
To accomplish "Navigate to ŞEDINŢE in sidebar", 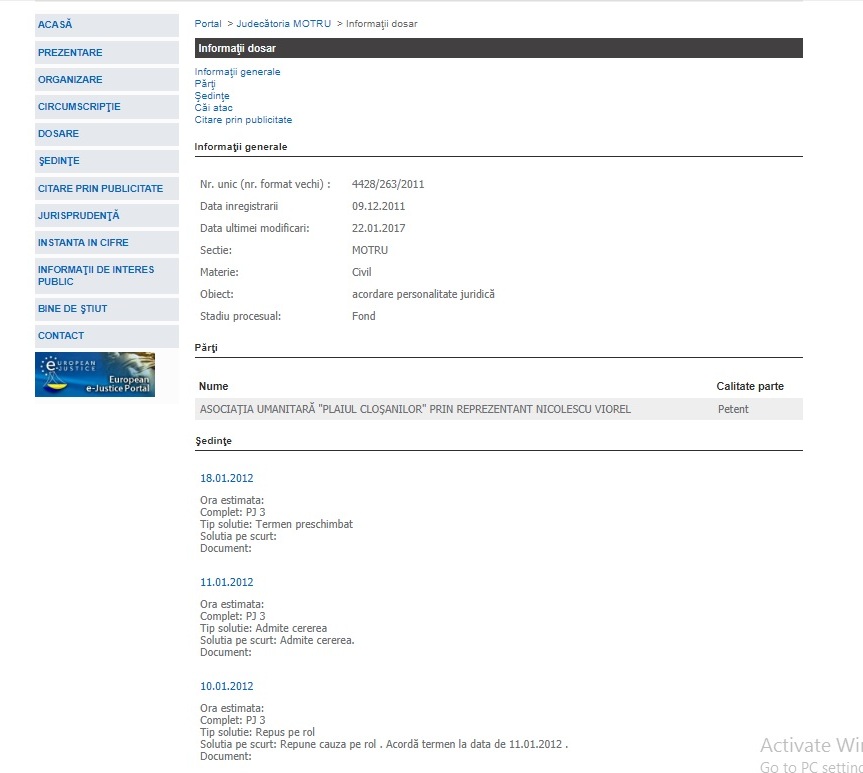I will (x=59, y=161).
